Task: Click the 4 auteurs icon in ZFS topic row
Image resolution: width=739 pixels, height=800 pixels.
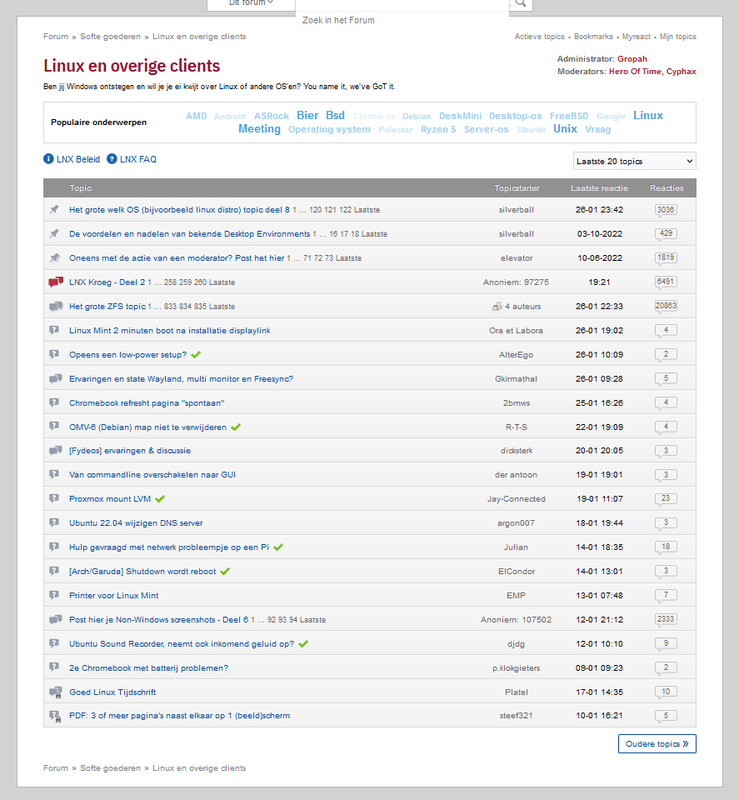Action: pyautogui.click(x=497, y=307)
